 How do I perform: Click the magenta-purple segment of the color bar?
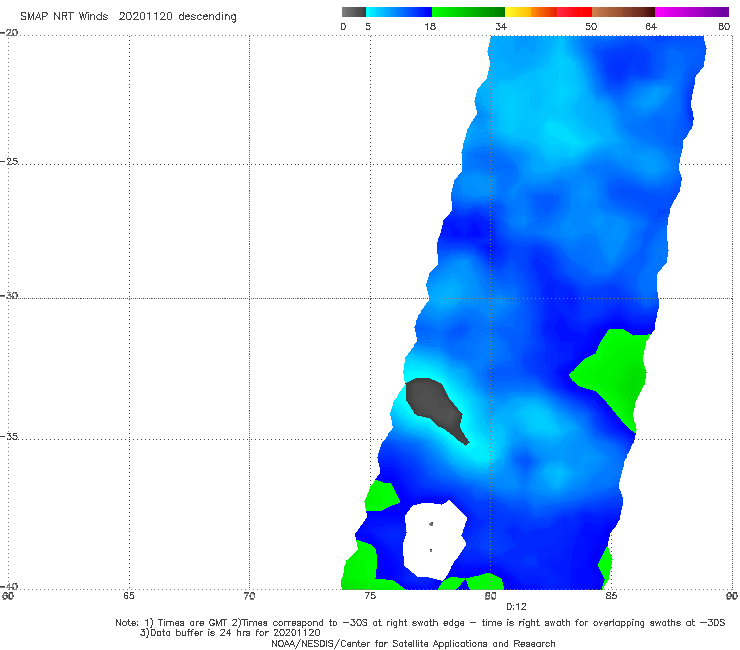[692, 12]
